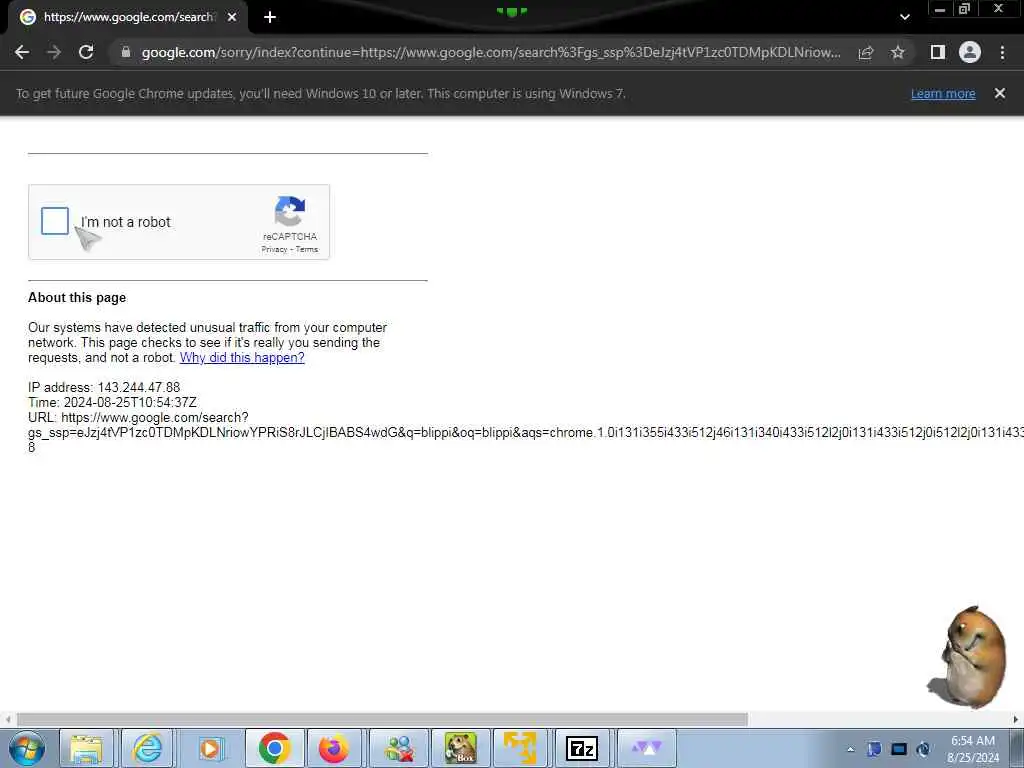Open Windows Explorer from taskbar
Image resolution: width=1024 pixels, height=768 pixels.
[x=86, y=748]
